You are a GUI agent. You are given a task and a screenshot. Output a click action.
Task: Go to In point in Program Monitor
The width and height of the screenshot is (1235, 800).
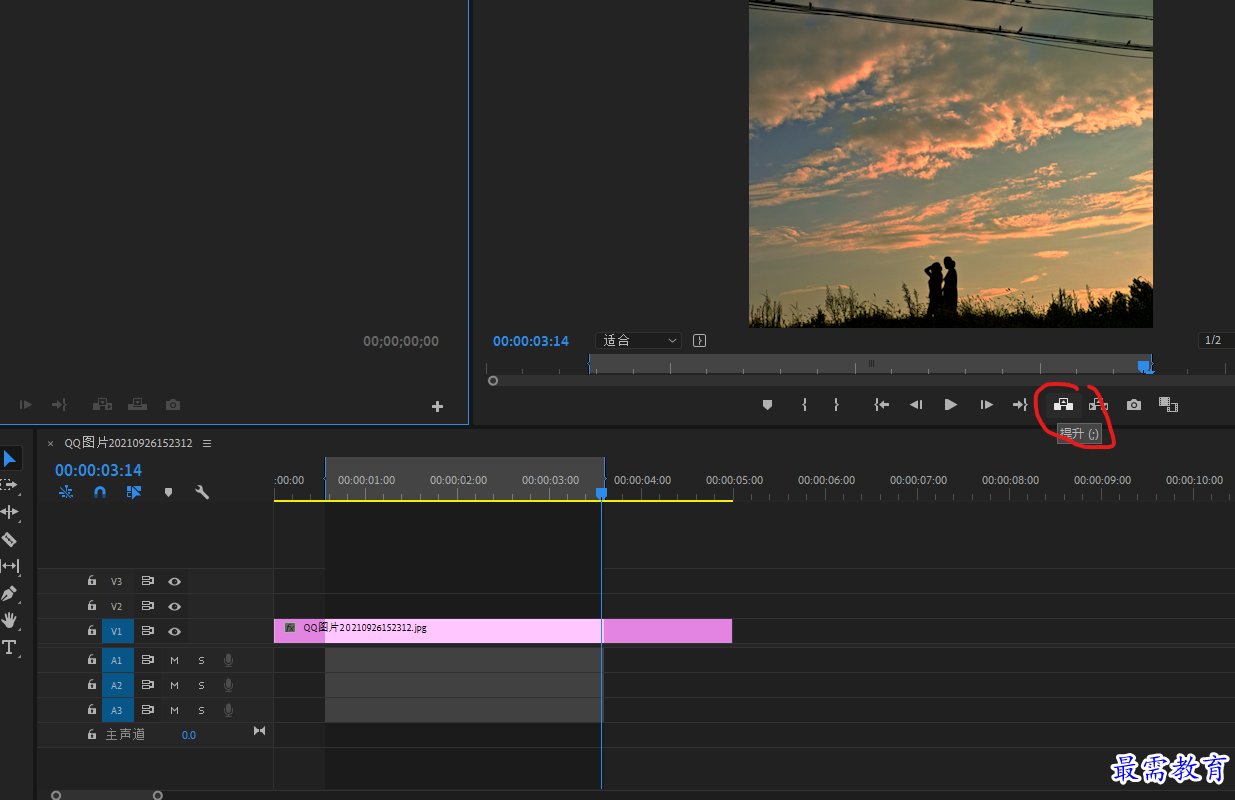881,405
